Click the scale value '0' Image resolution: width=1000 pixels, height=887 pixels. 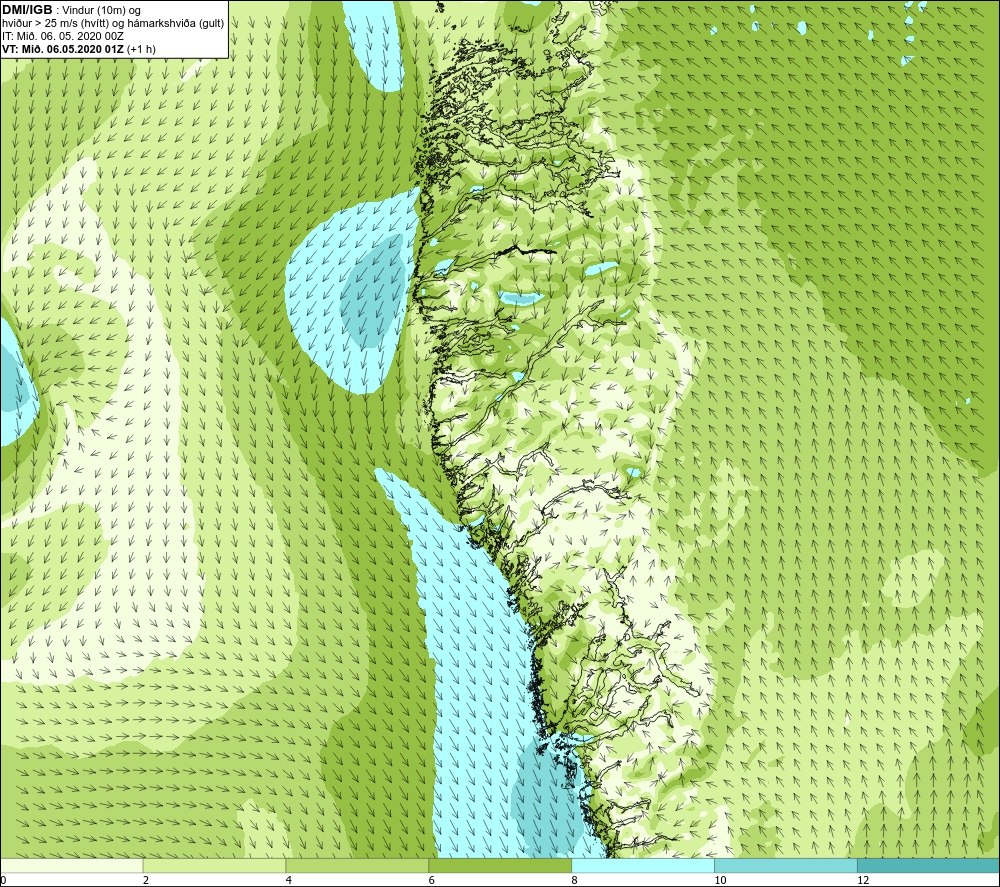[3, 881]
